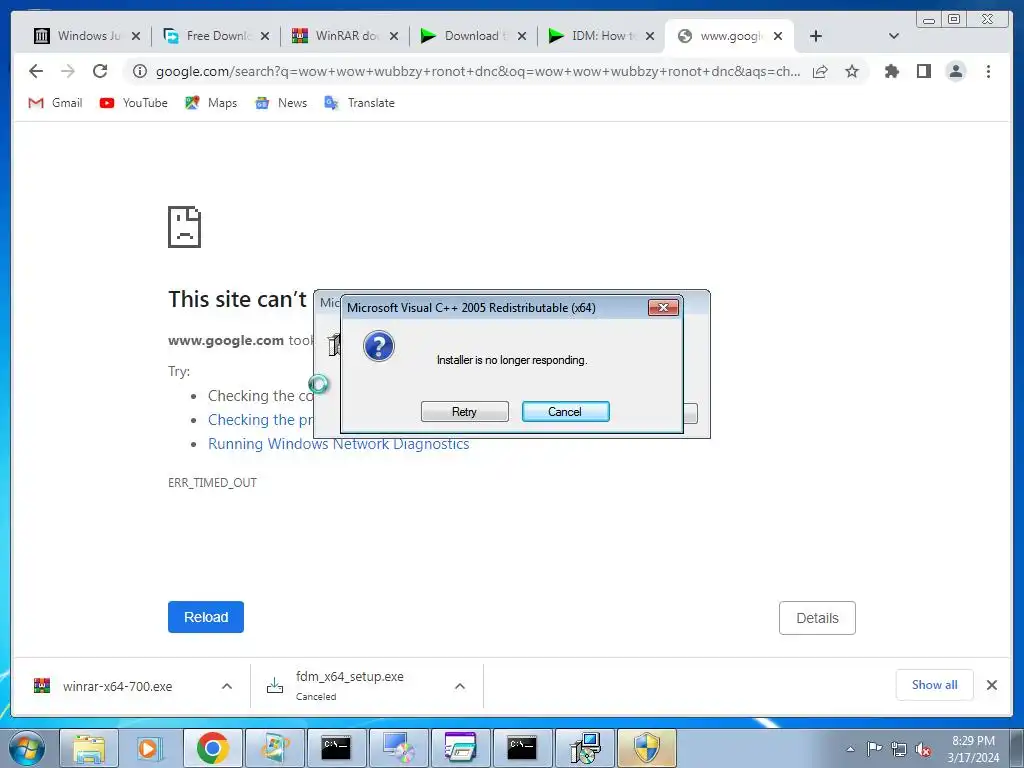This screenshot has width=1024, height=768.
Task: Open the Extensions puzzle icon
Action: click(891, 71)
